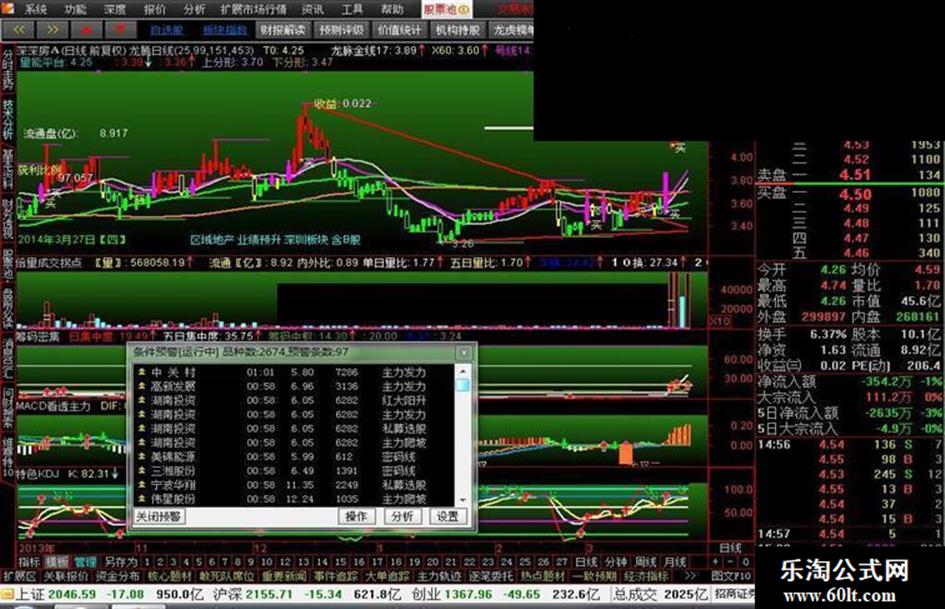Select the 高新发展 alert row
Viewport: 945px width, 609px height.
tap(295, 387)
